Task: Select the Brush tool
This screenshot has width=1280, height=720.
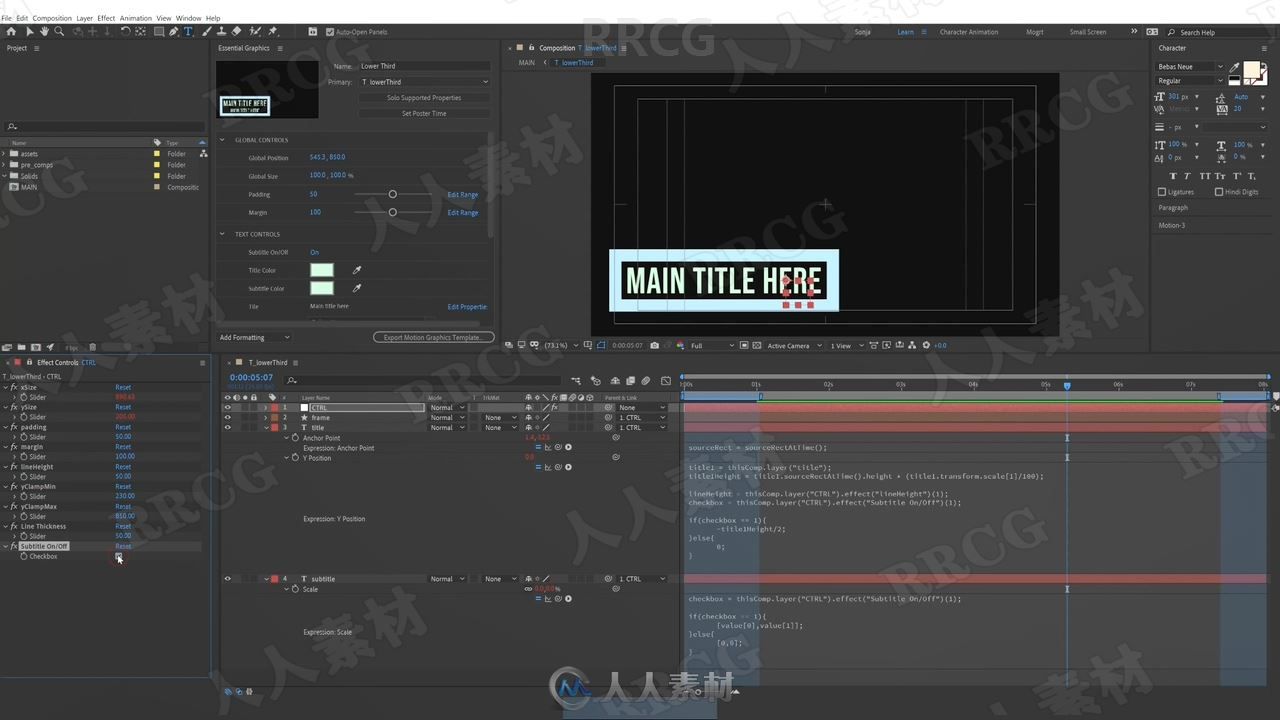Action: coord(205,31)
